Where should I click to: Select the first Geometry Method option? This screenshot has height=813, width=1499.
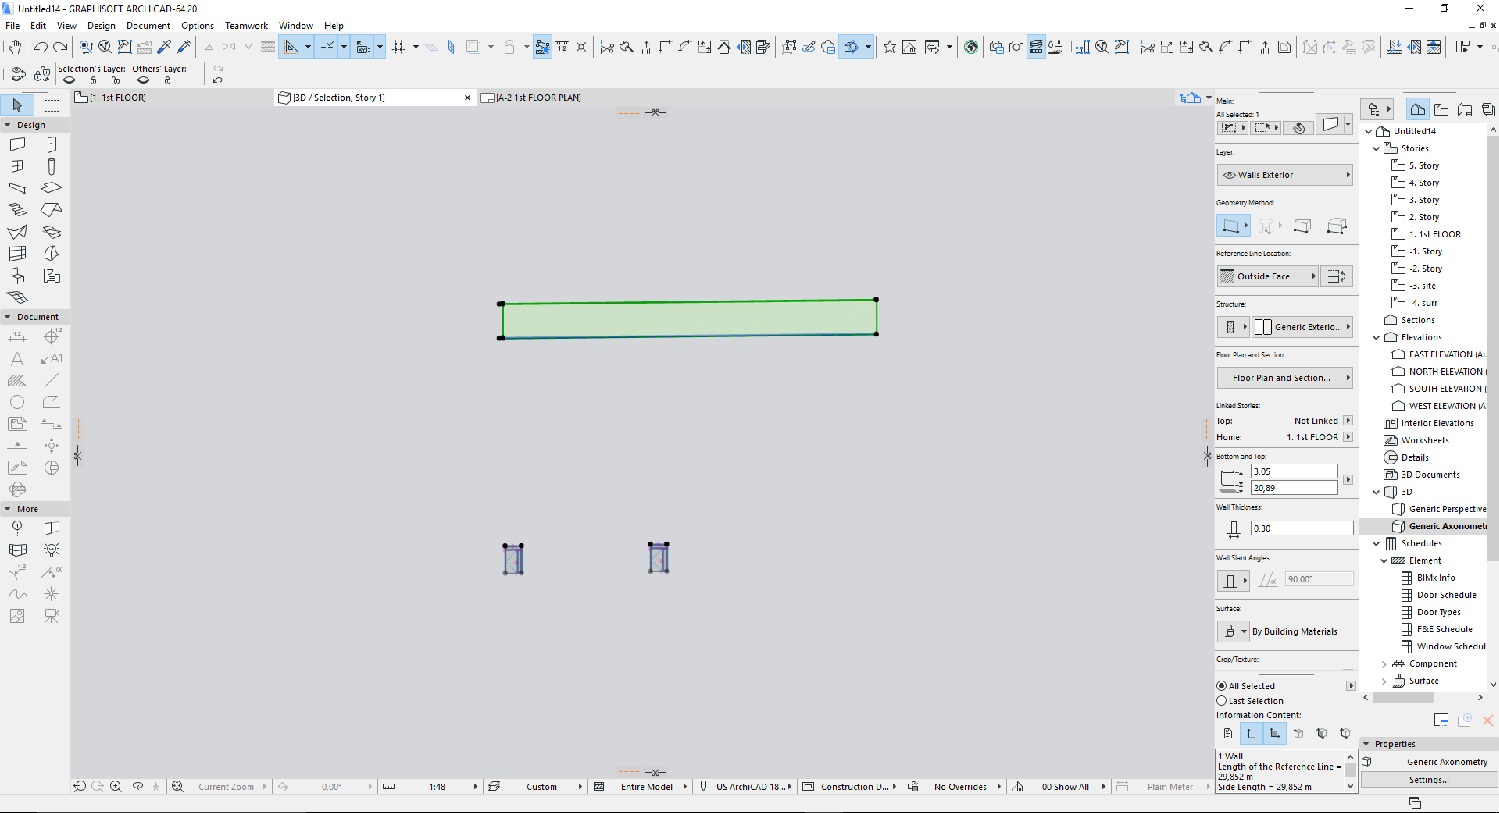tap(1232, 226)
